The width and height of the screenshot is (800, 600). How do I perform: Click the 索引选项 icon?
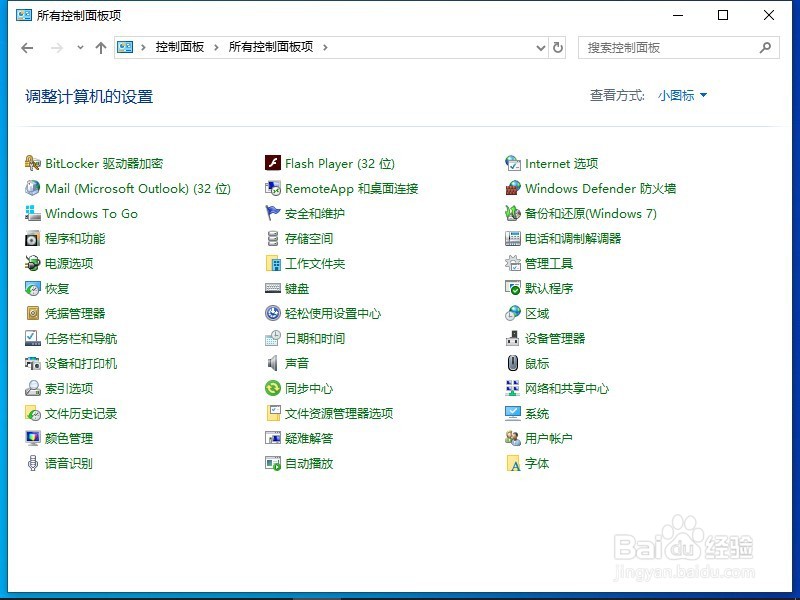[33, 388]
